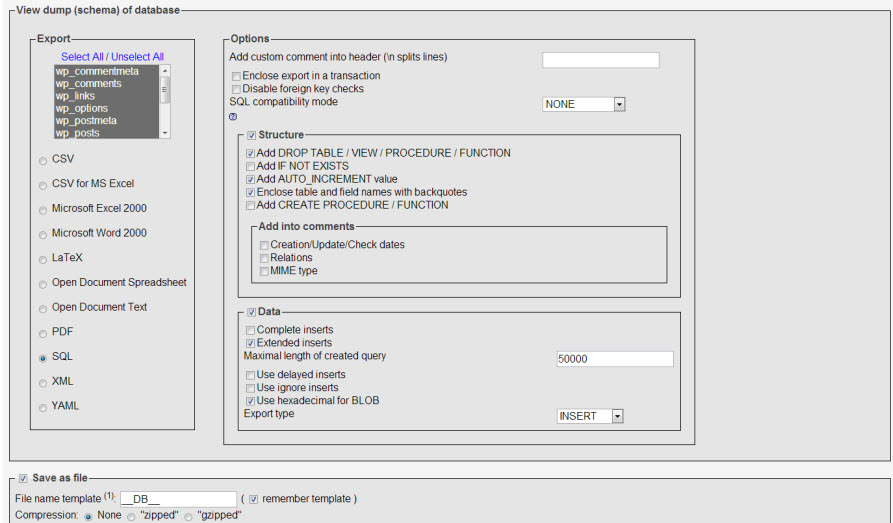The width and height of the screenshot is (893, 523).
Task: Toggle Extended inserts checkbox
Action: tap(250, 344)
